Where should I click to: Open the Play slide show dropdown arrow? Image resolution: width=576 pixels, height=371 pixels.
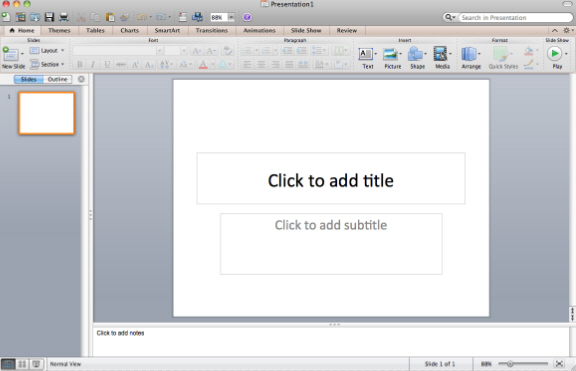pyautogui.click(x=566, y=54)
